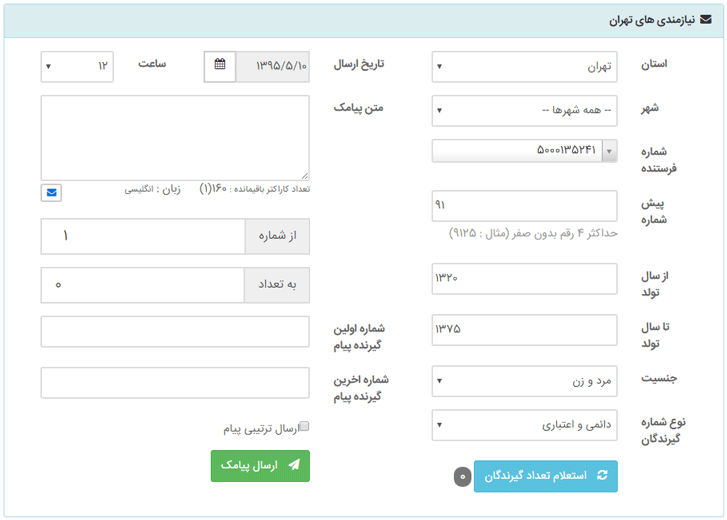Image resolution: width=727 pixels, height=520 pixels.
Task: Enable the ارسال ترتیبی پیام checkbox
Action: tap(304, 426)
